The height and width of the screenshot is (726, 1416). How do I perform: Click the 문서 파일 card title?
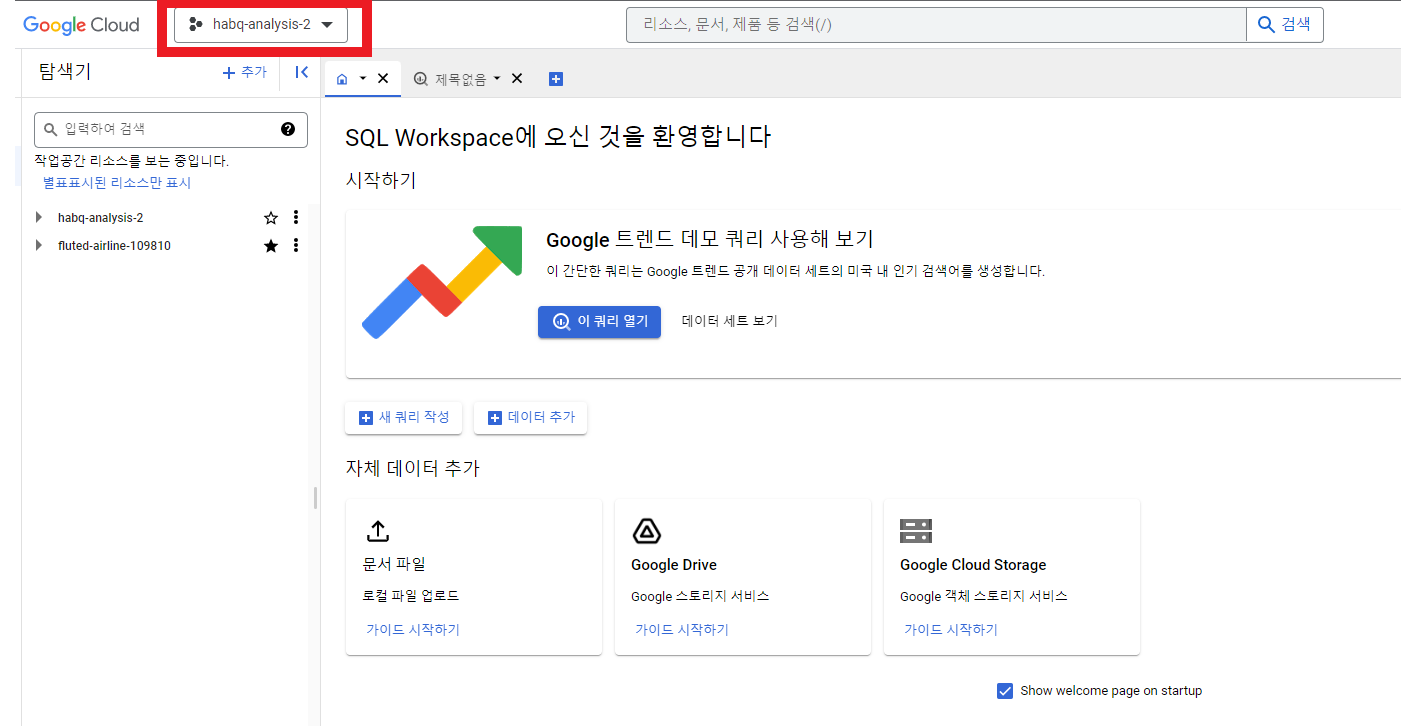(x=394, y=564)
